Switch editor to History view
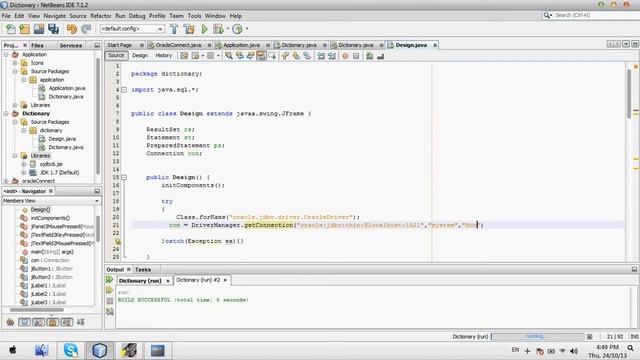The width and height of the screenshot is (640, 360). point(164,56)
